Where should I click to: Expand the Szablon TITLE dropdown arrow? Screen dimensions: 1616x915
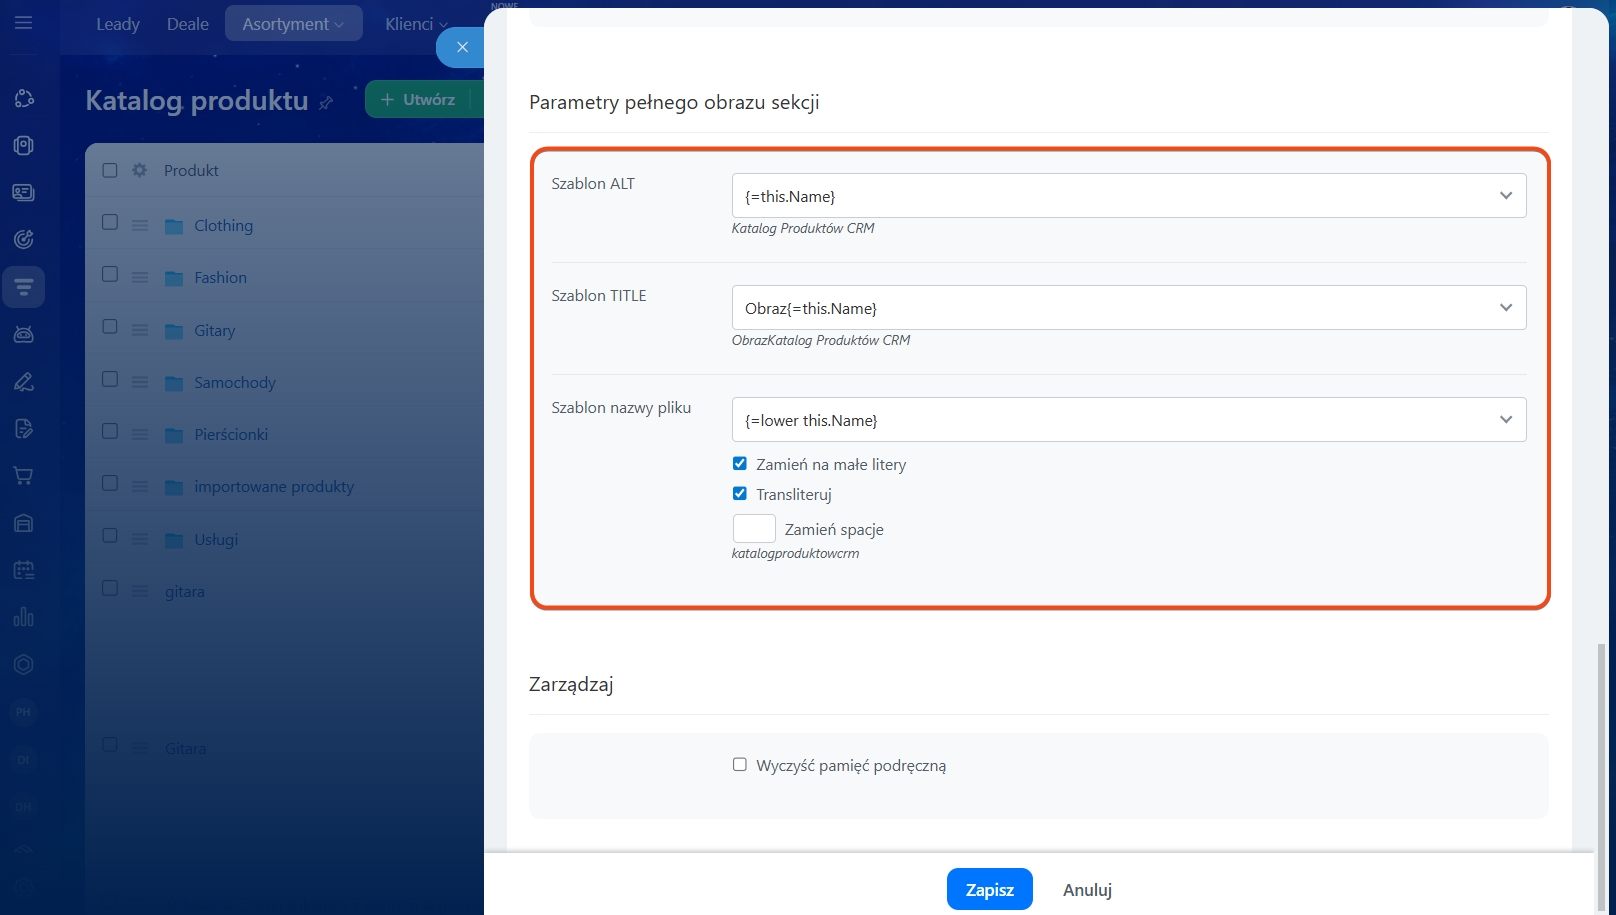(x=1505, y=308)
